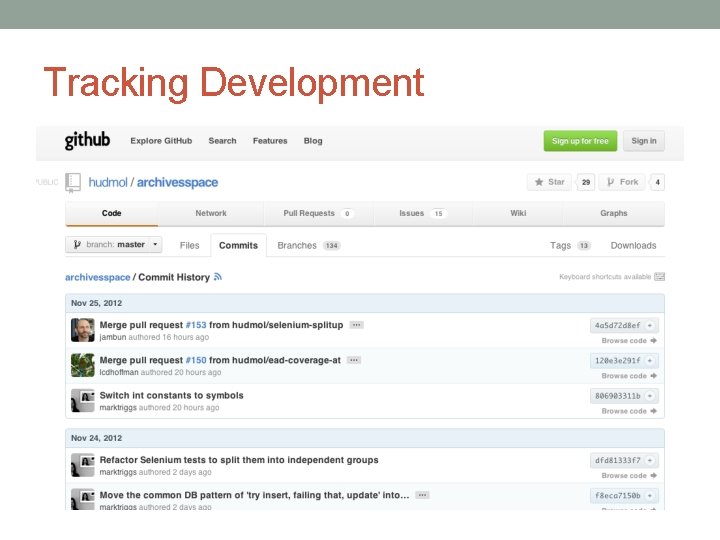This screenshot has height=540, width=720.
Task: Click lcdhoffman's avatar thumbnail
Action: 83,365
